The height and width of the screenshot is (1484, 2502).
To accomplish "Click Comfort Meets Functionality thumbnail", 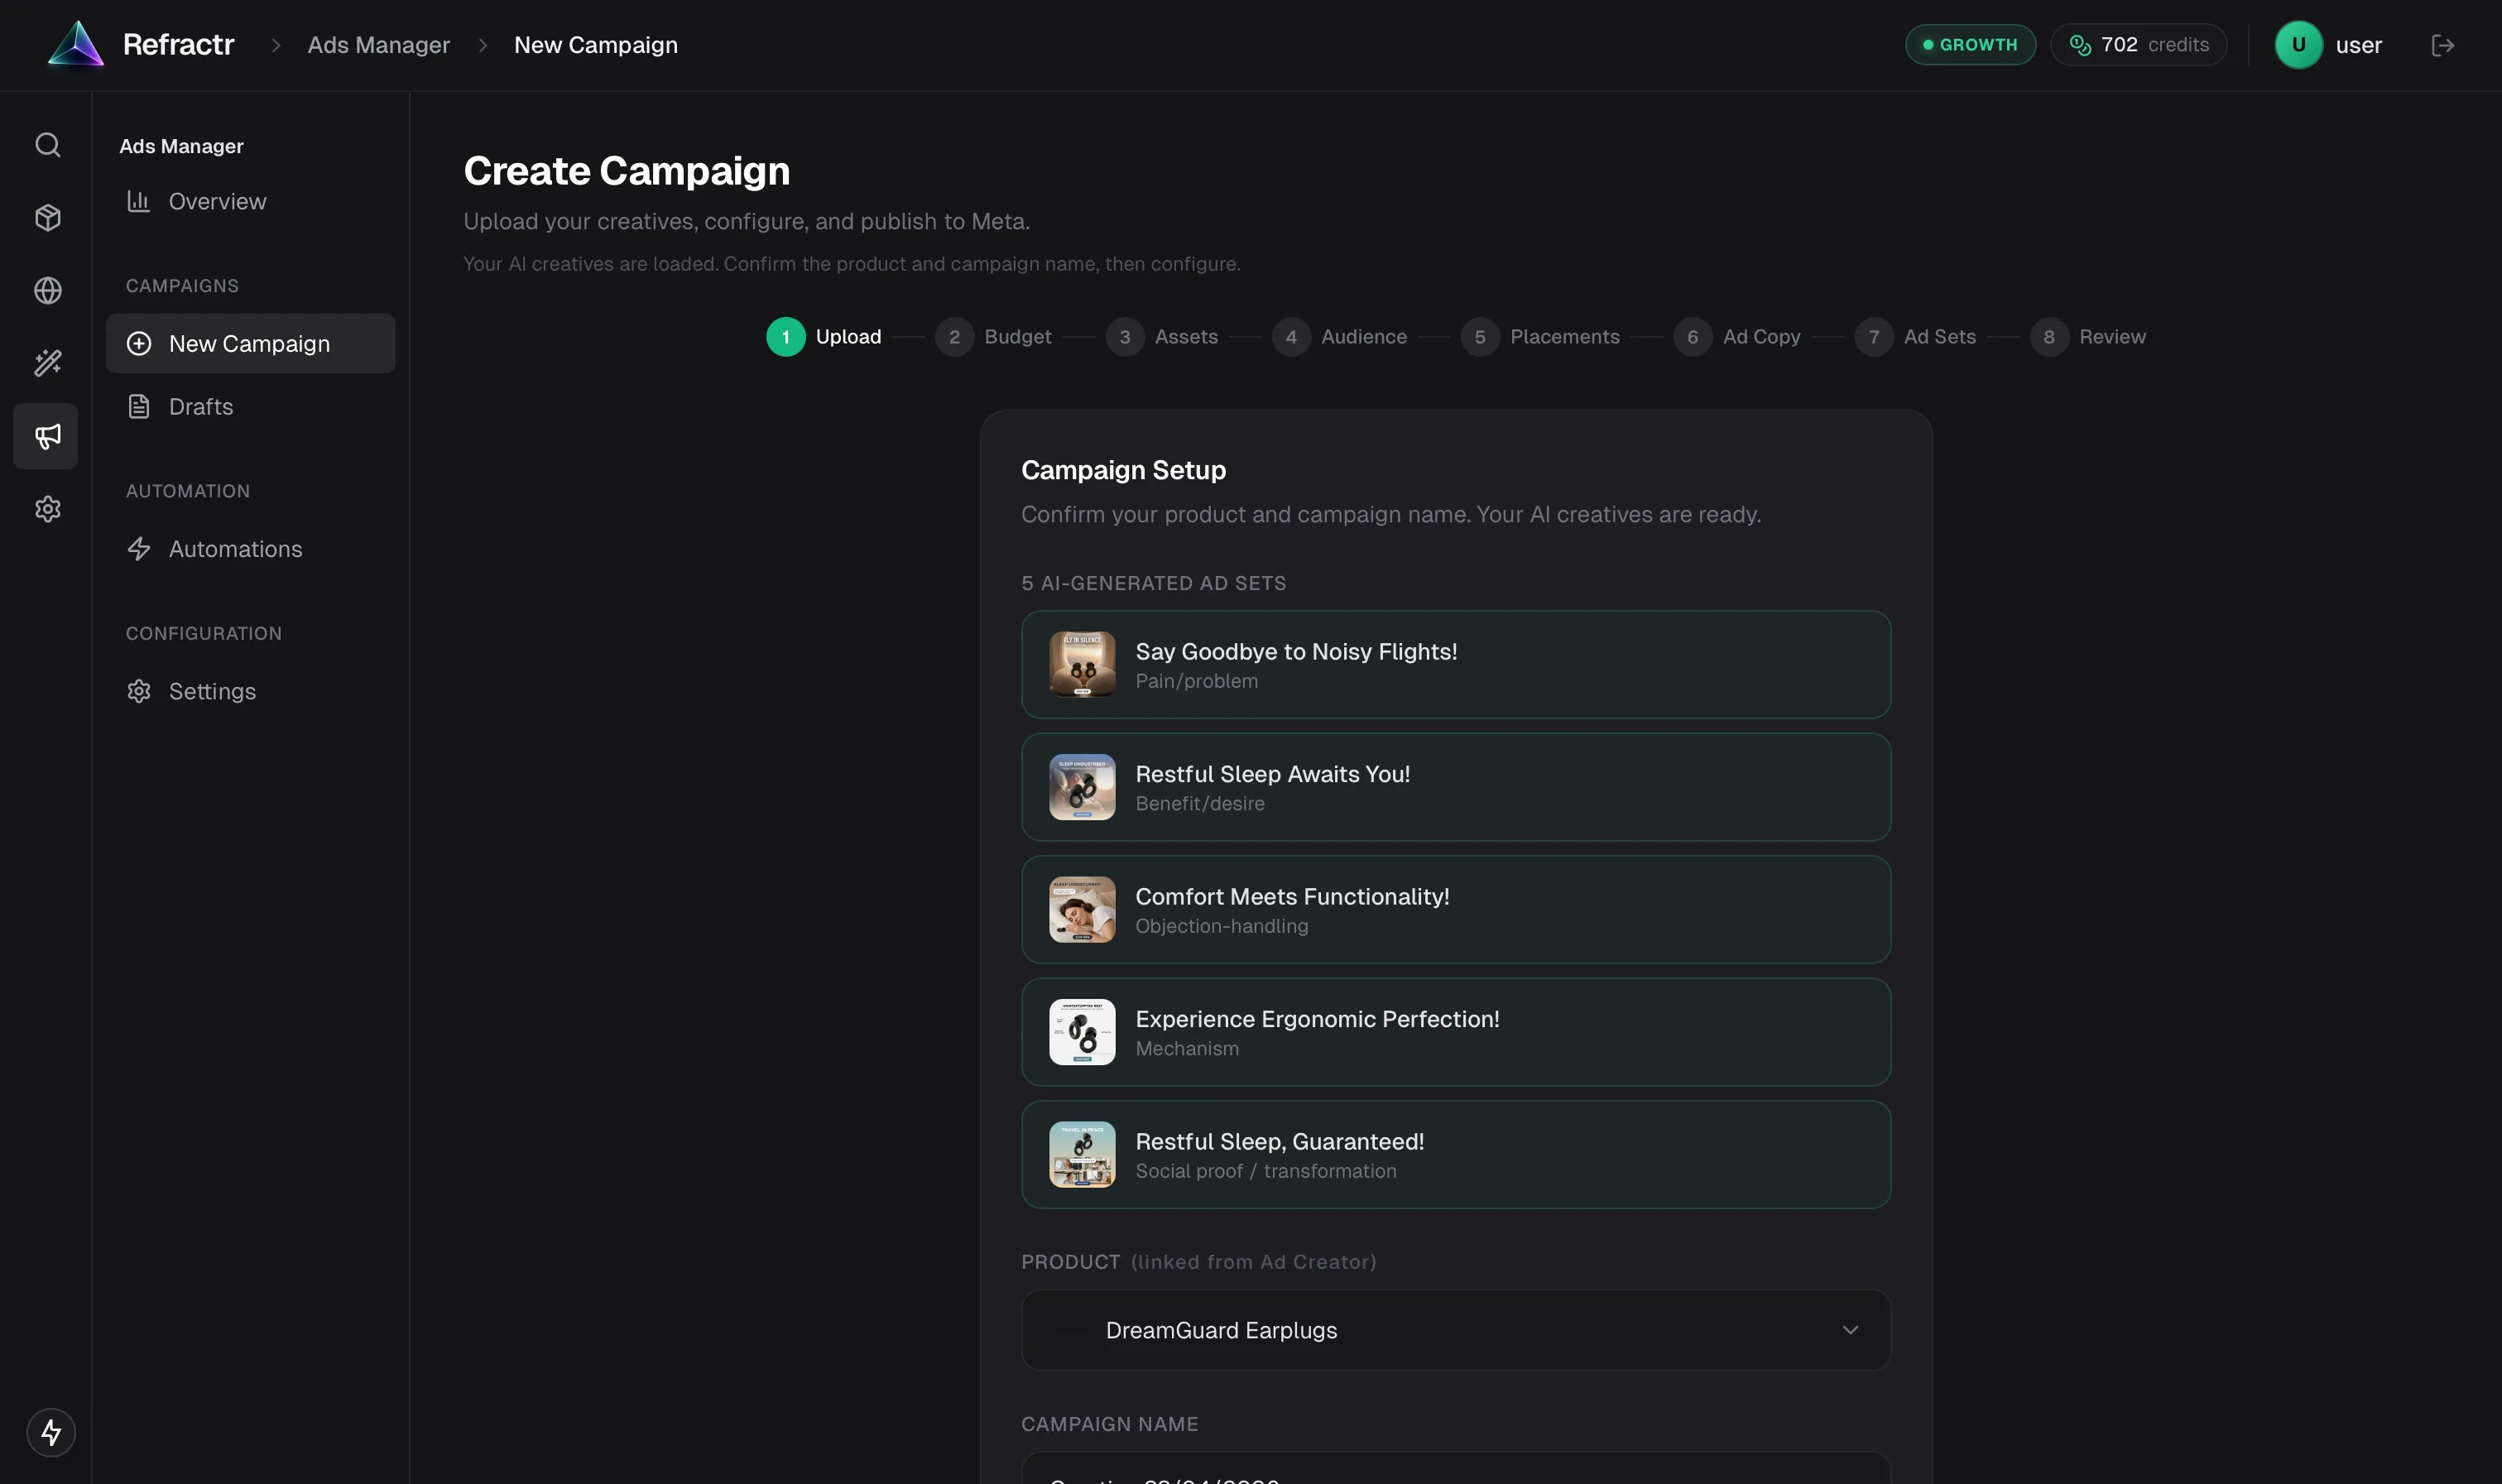I will click(1082, 909).
